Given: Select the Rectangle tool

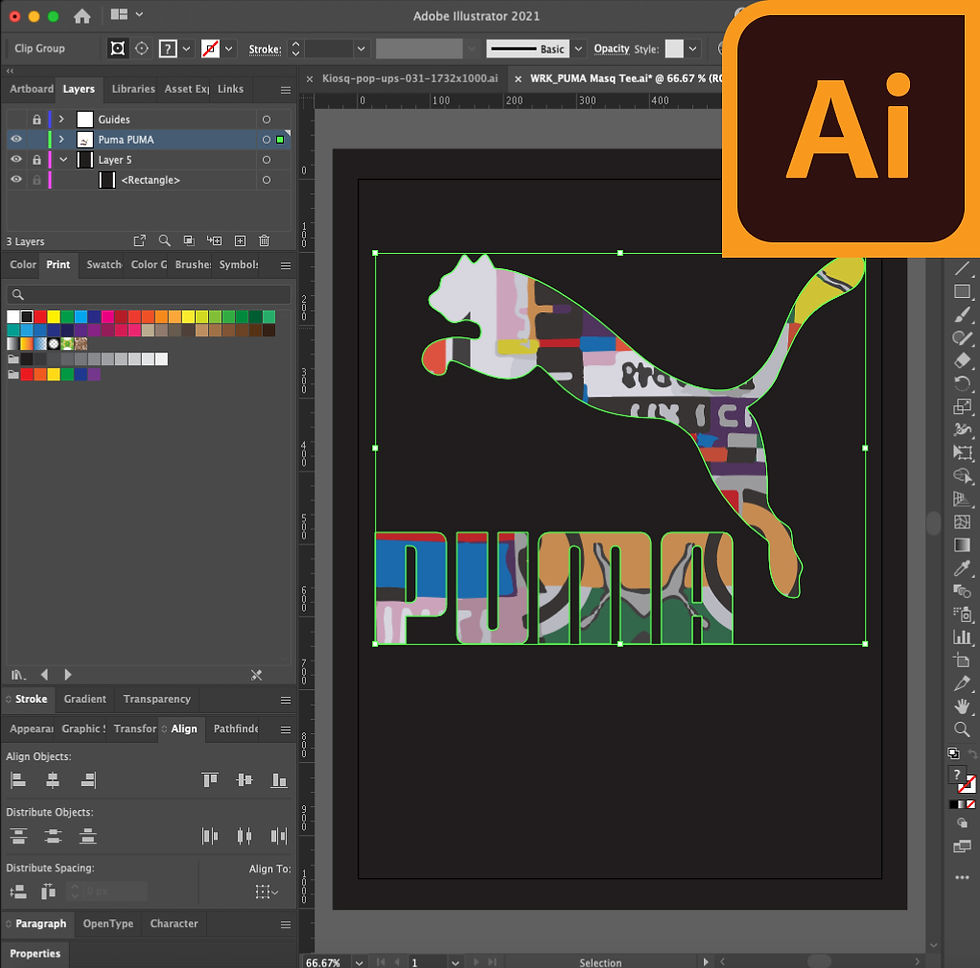Looking at the screenshot, I should point(962,292).
